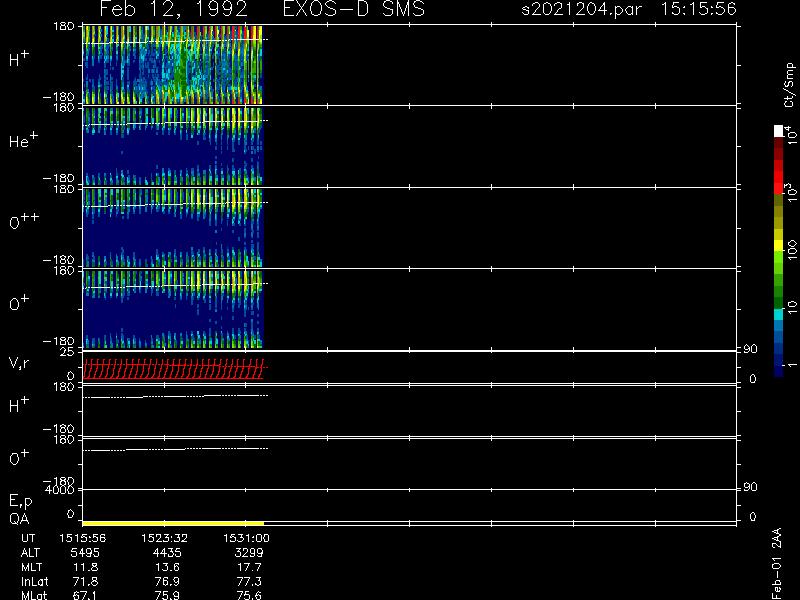This screenshot has height=600, width=800.
Task: Click the 'Ct/Smp' color scale unit label
Action: tap(790, 85)
